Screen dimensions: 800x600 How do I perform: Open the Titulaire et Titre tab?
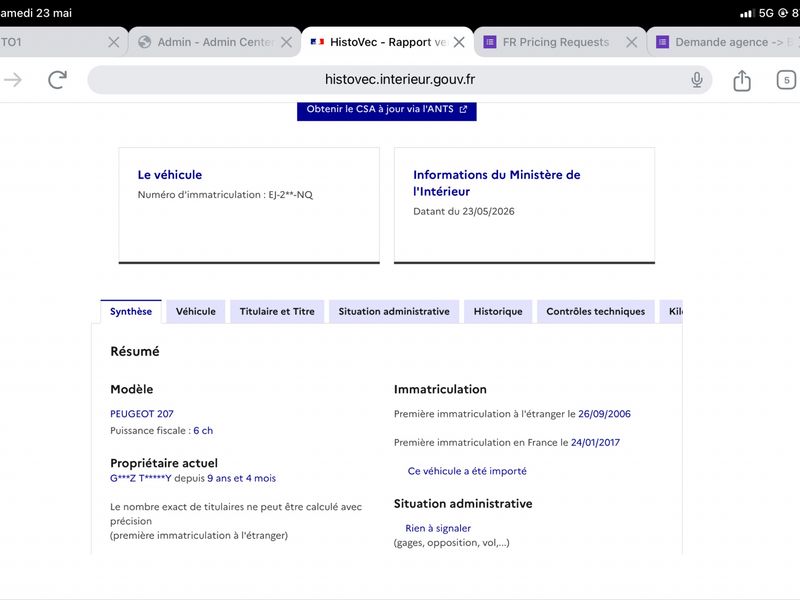277,311
